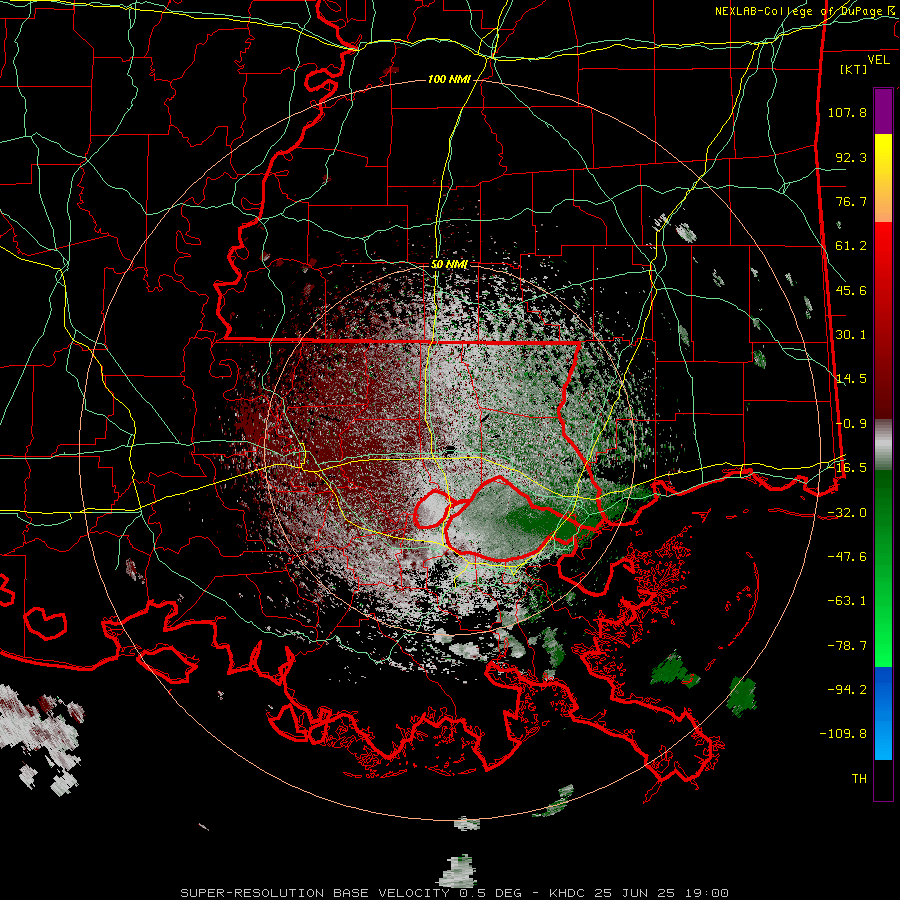Click the 61.2 legend value

(x=851, y=246)
